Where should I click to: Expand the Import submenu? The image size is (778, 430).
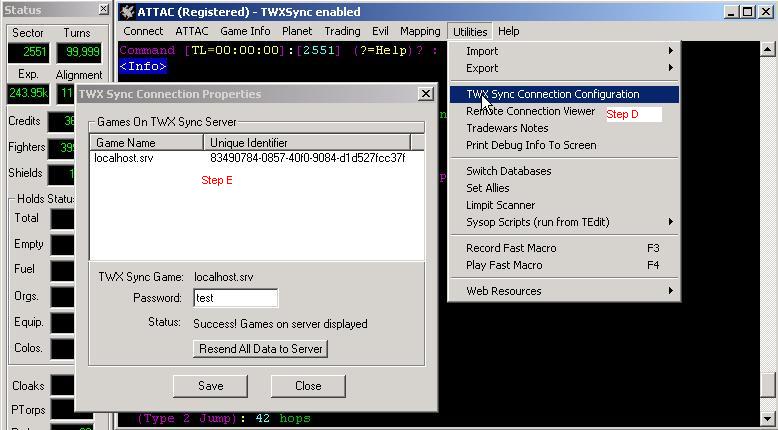(564, 51)
